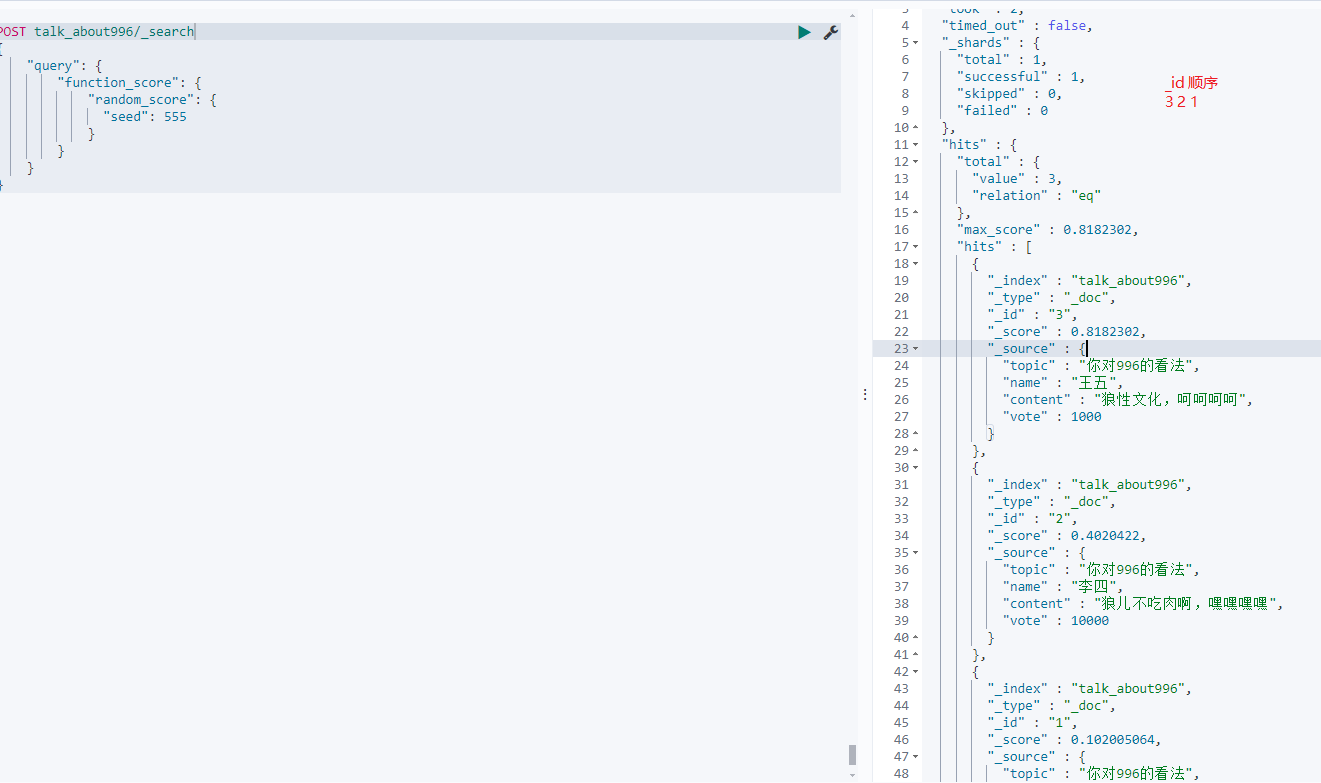This screenshot has height=783, width=1321.
Task: Click the content "狼儿不吃肉啊，嘿嘿嘿嘿" line
Action: click(1143, 604)
